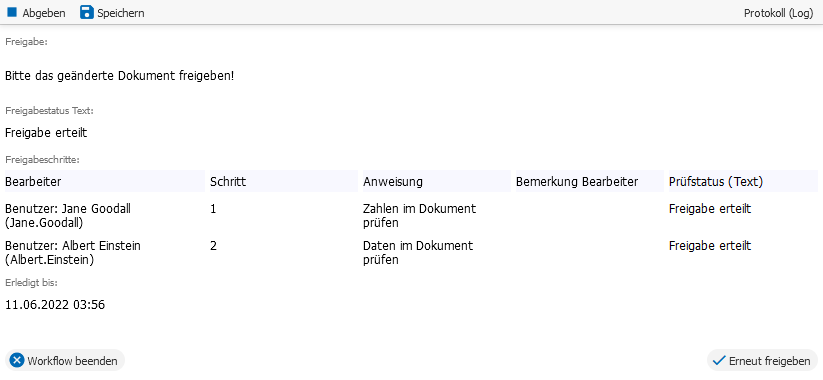The width and height of the screenshot is (823, 380).
Task: Click the instruction 'Zahlen im Dokument prüfen'
Action: 419,216
